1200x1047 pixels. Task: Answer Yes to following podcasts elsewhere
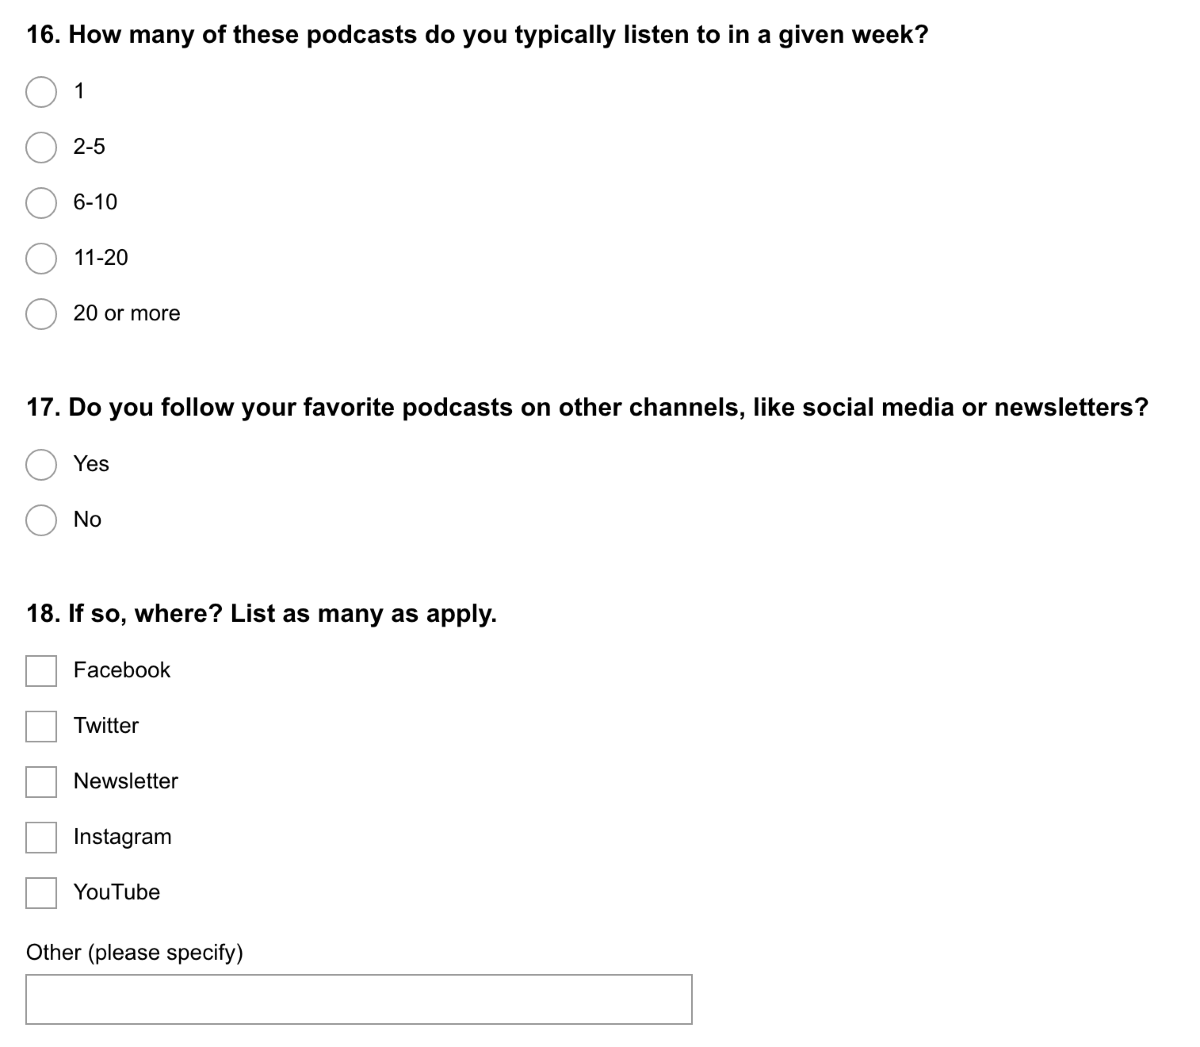point(41,465)
